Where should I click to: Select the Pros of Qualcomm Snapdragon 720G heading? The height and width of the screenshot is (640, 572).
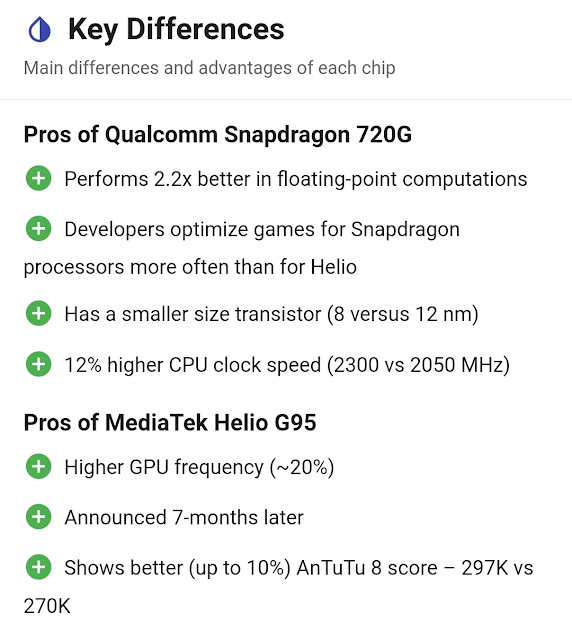218,134
